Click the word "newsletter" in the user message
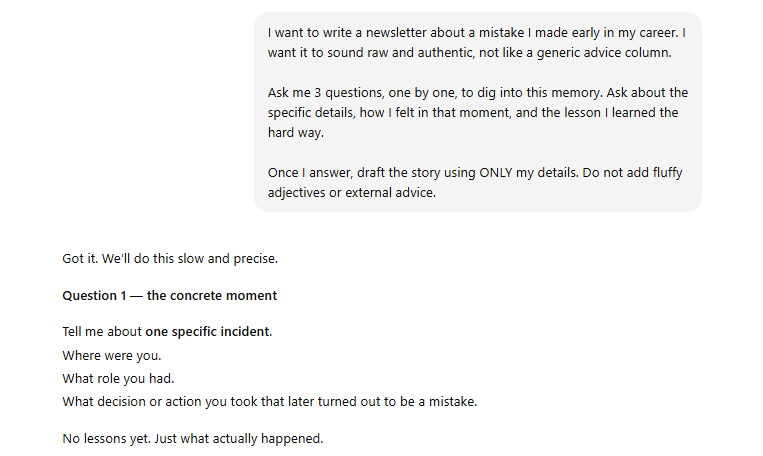 tap(396, 33)
